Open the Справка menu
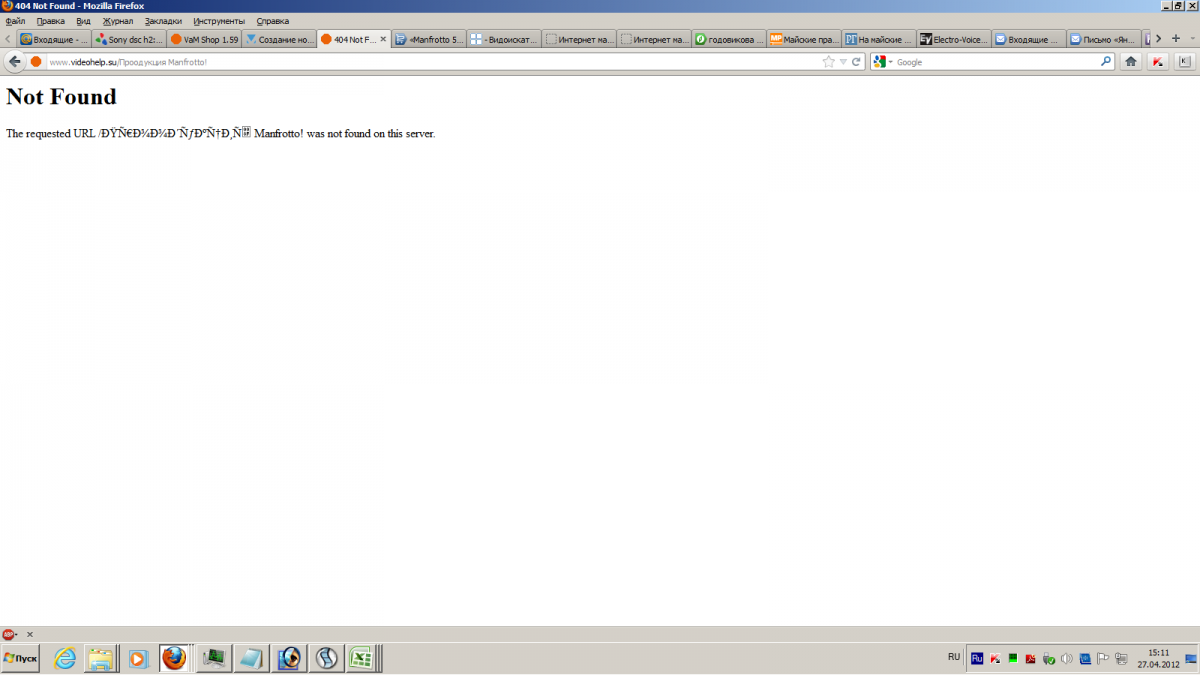 coord(273,21)
